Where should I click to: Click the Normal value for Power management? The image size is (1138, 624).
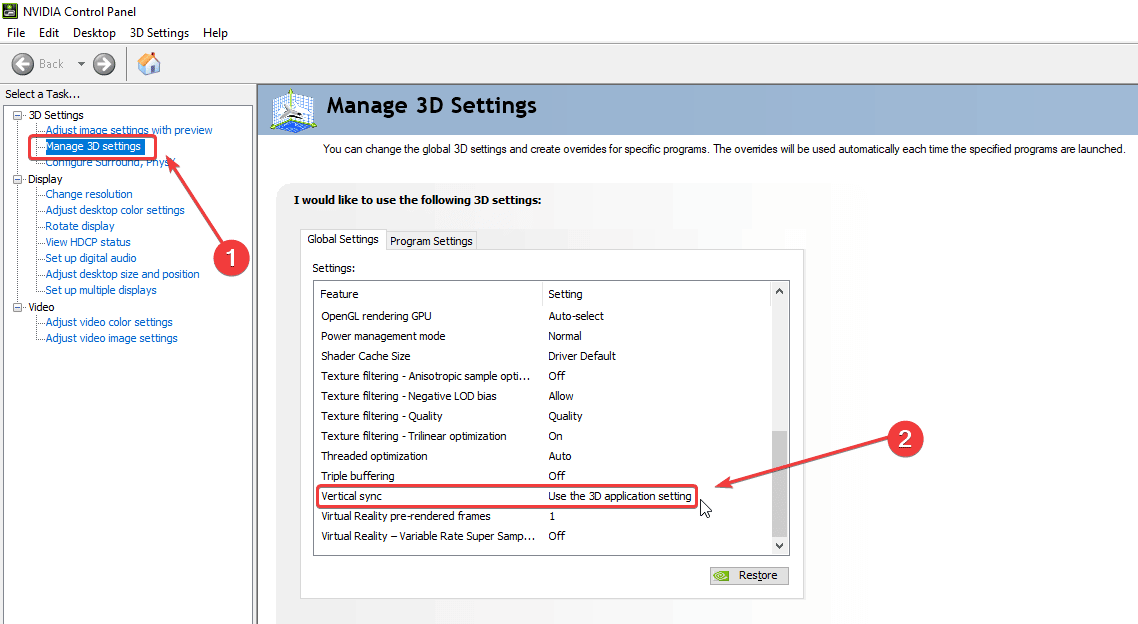pos(565,336)
